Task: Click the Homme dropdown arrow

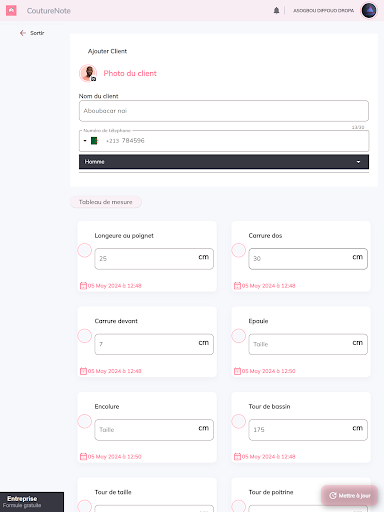Action: [x=358, y=162]
